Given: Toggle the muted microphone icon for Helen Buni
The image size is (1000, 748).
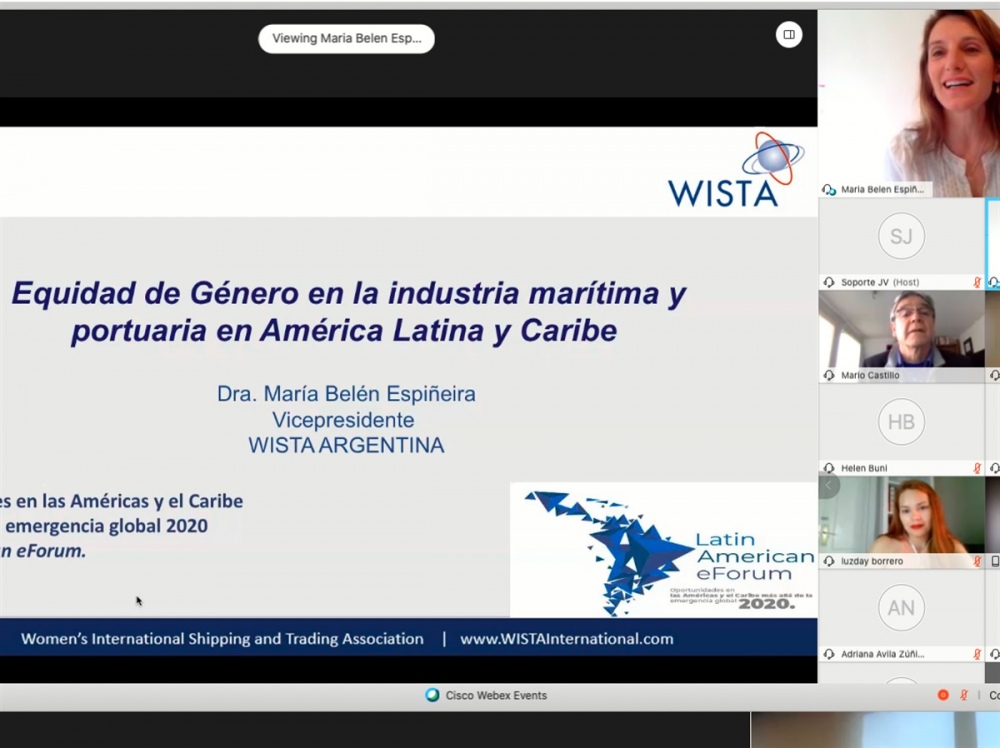Looking at the screenshot, I should [x=976, y=468].
